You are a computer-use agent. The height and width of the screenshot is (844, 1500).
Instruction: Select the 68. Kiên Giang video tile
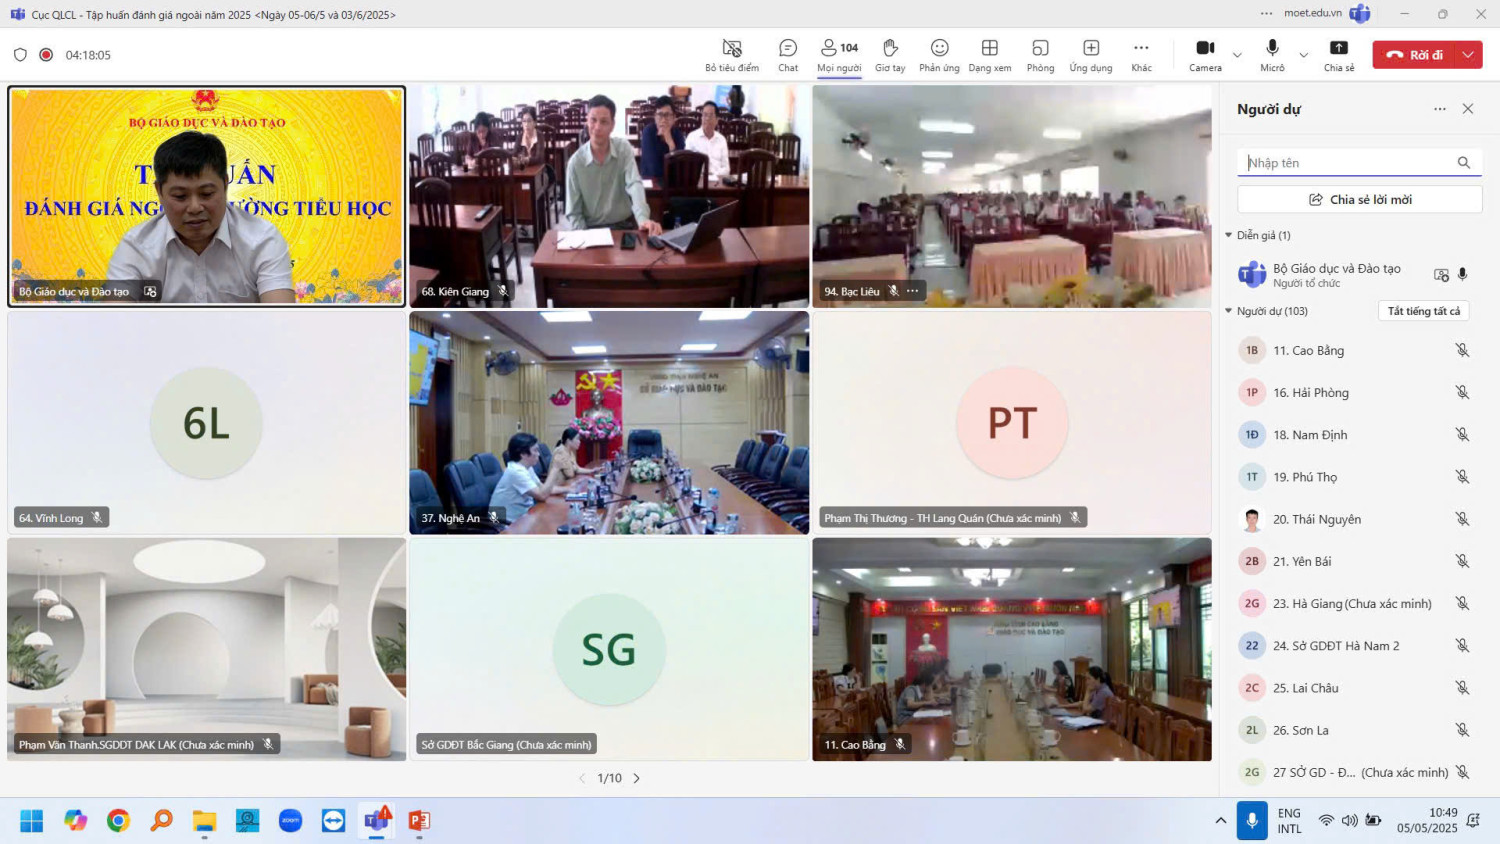[609, 196]
